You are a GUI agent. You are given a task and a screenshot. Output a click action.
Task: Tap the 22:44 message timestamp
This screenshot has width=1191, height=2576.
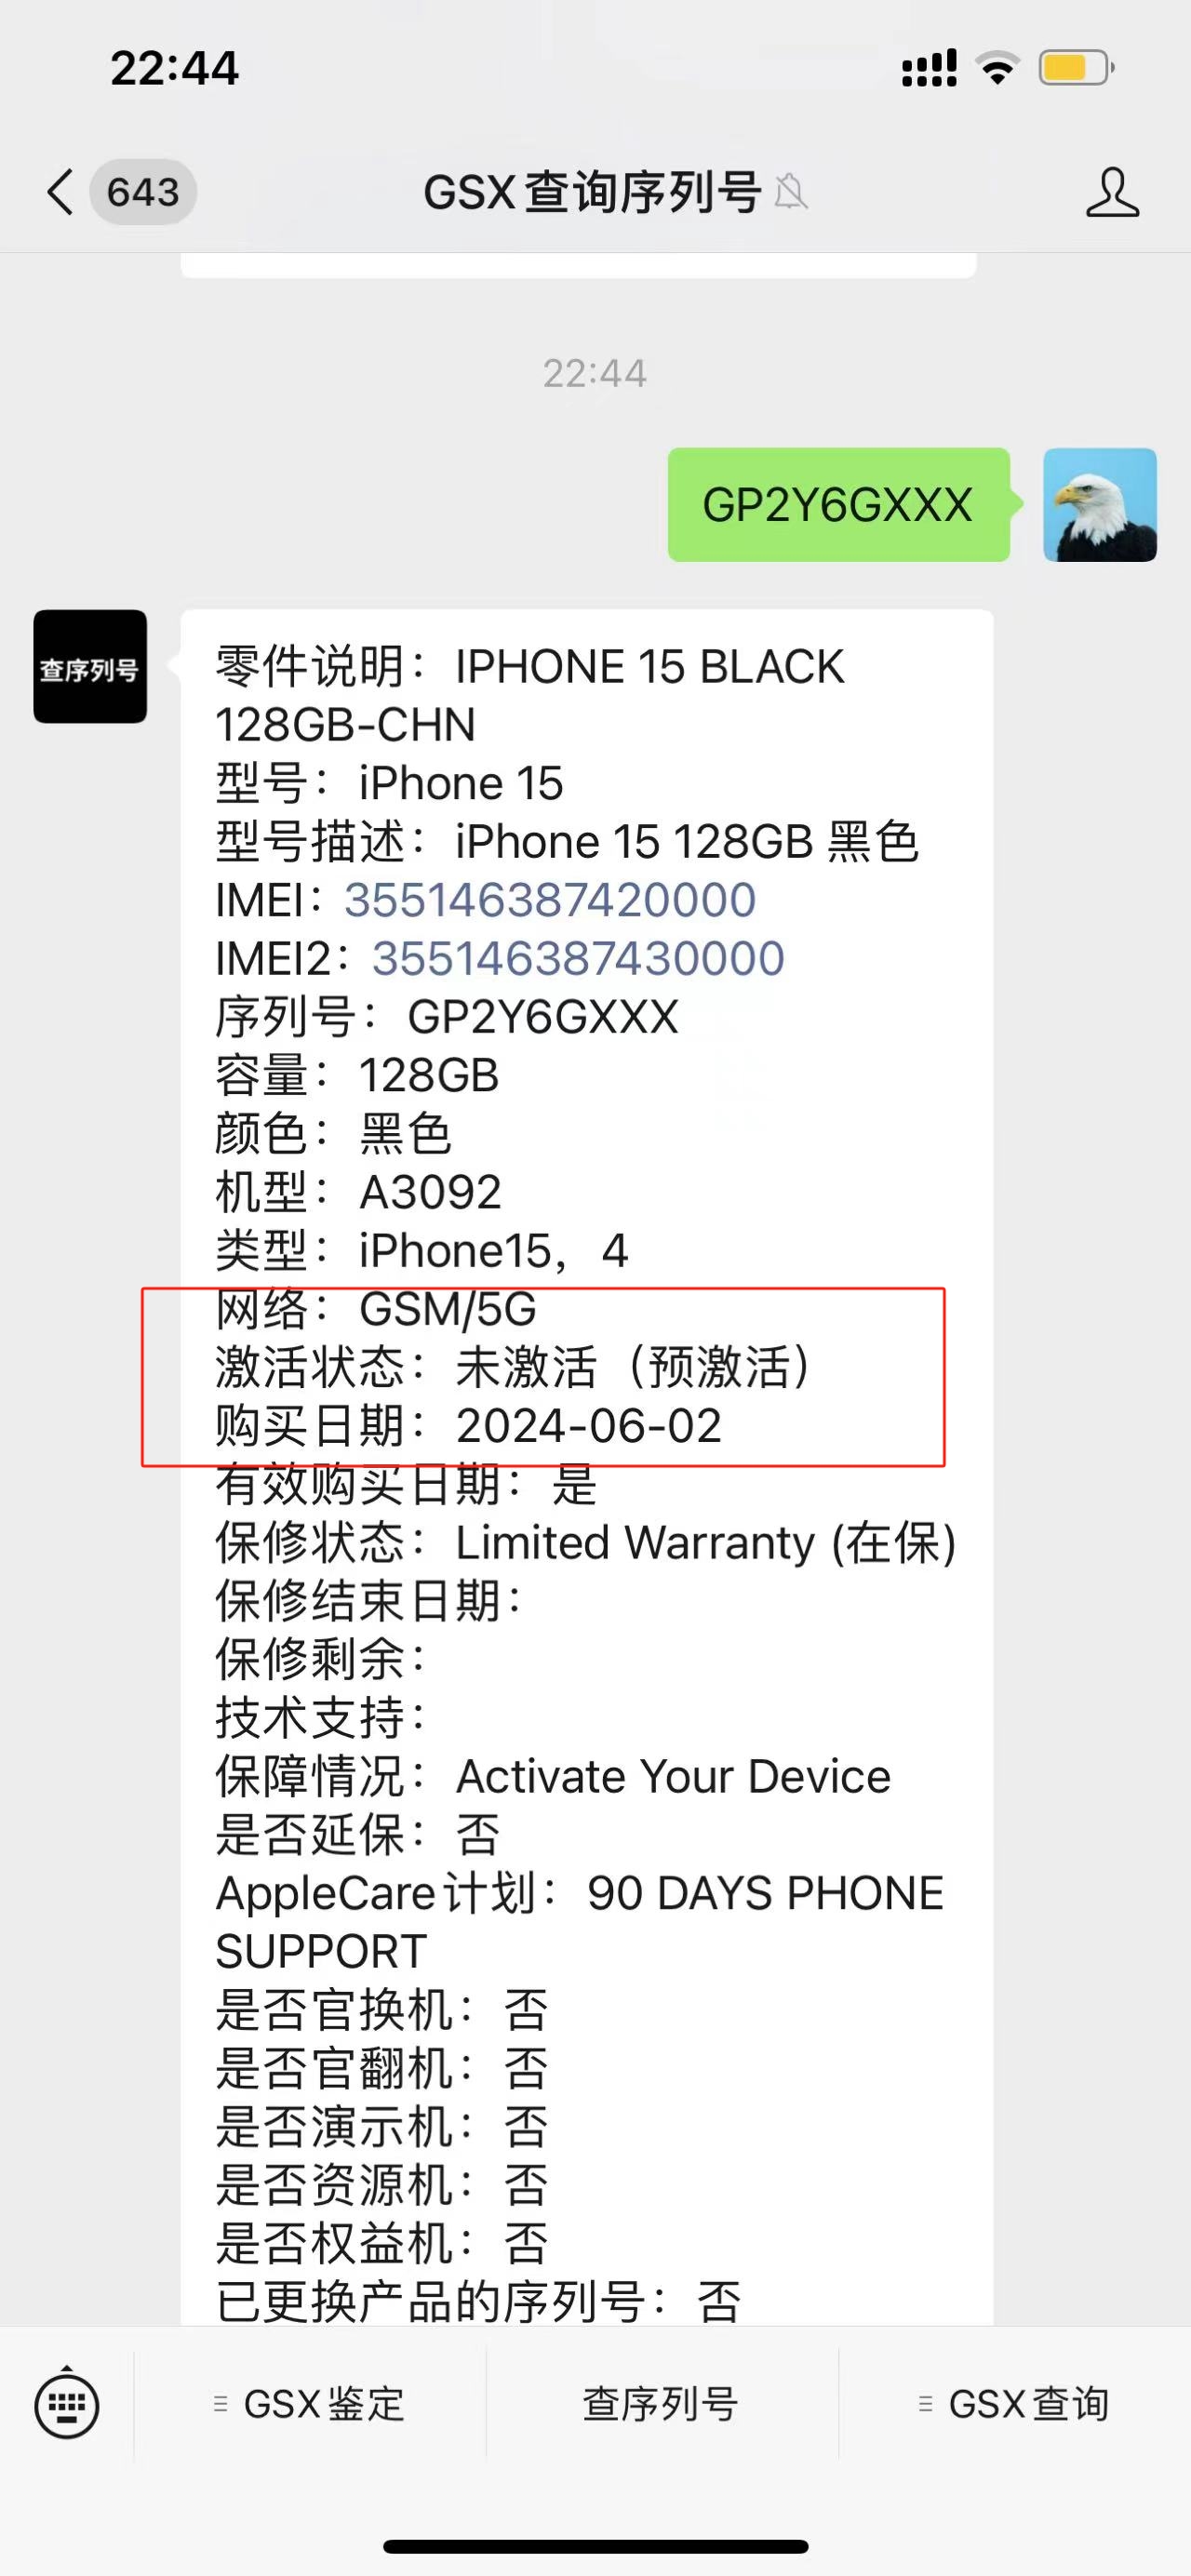click(x=595, y=373)
